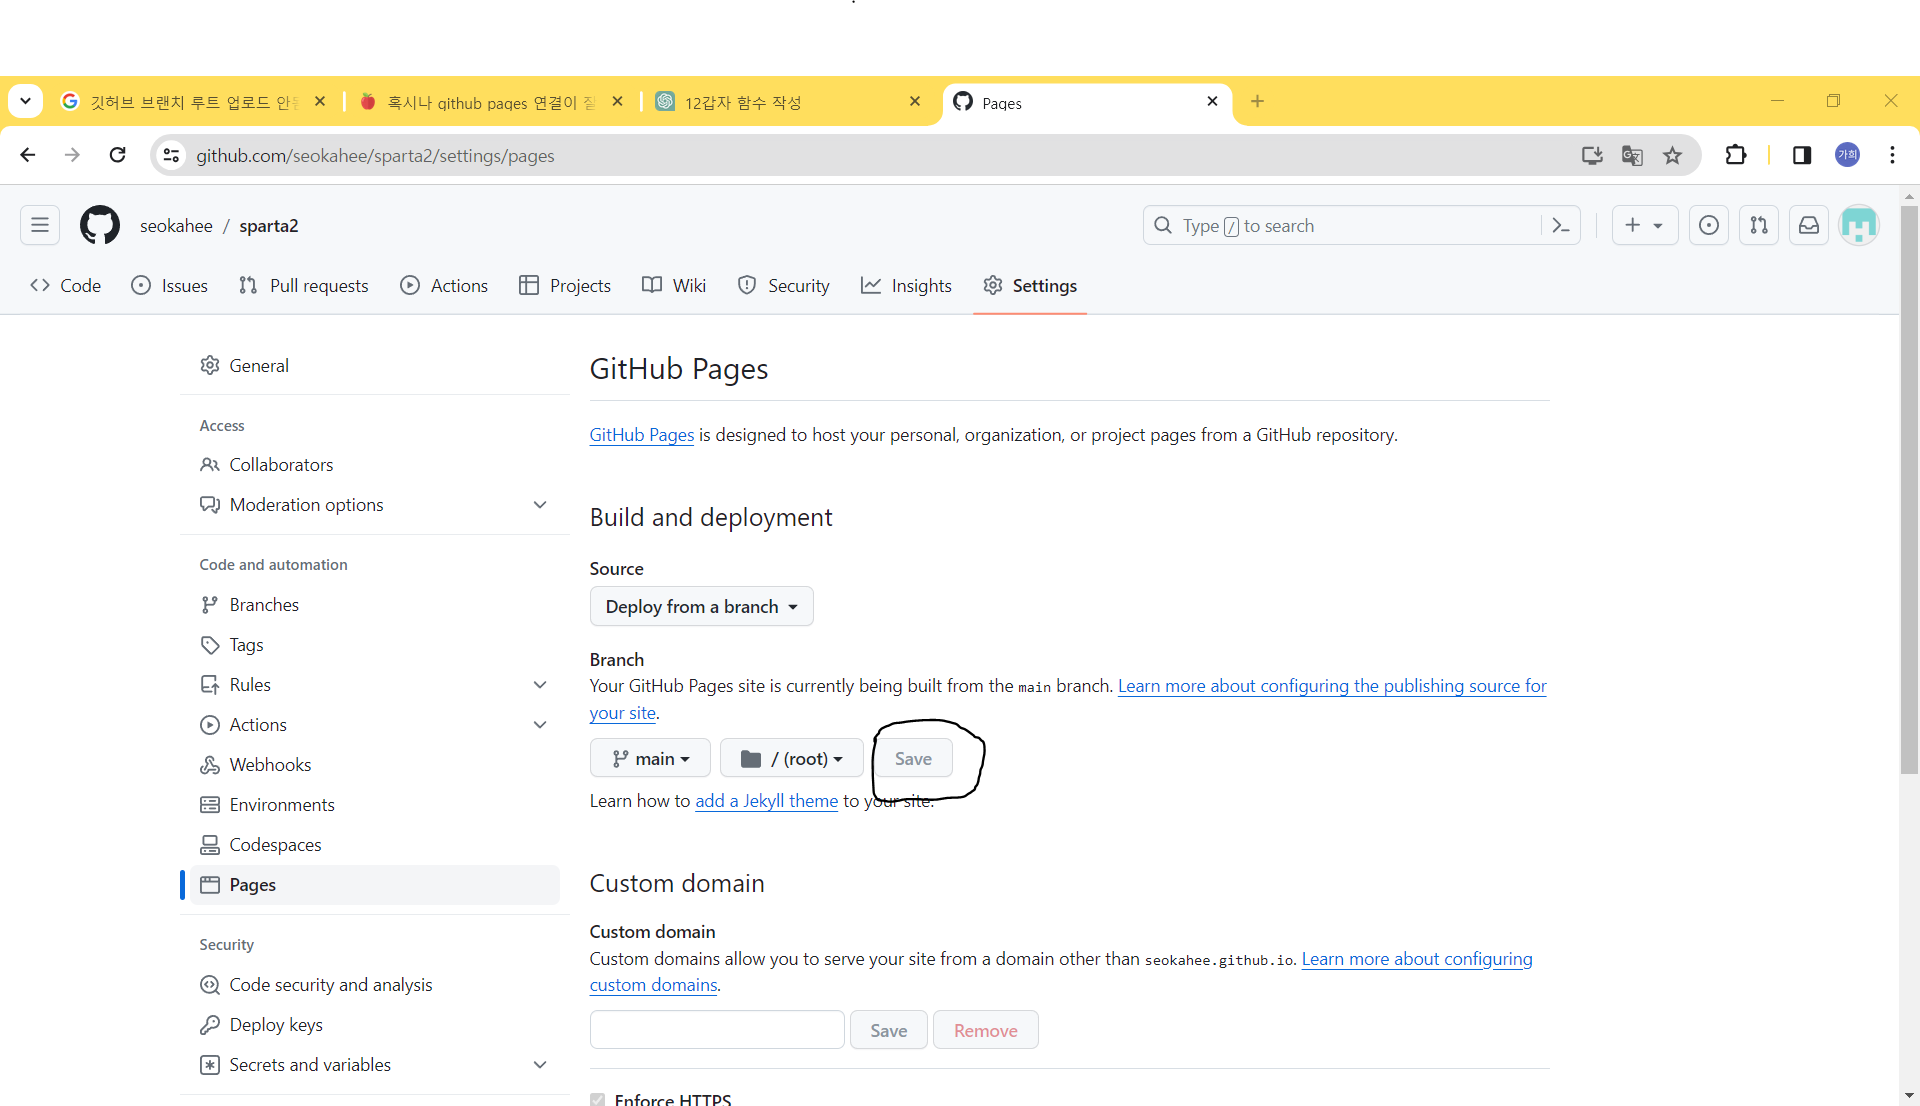
Task: Open Collaborators settings
Action: (x=375, y=465)
